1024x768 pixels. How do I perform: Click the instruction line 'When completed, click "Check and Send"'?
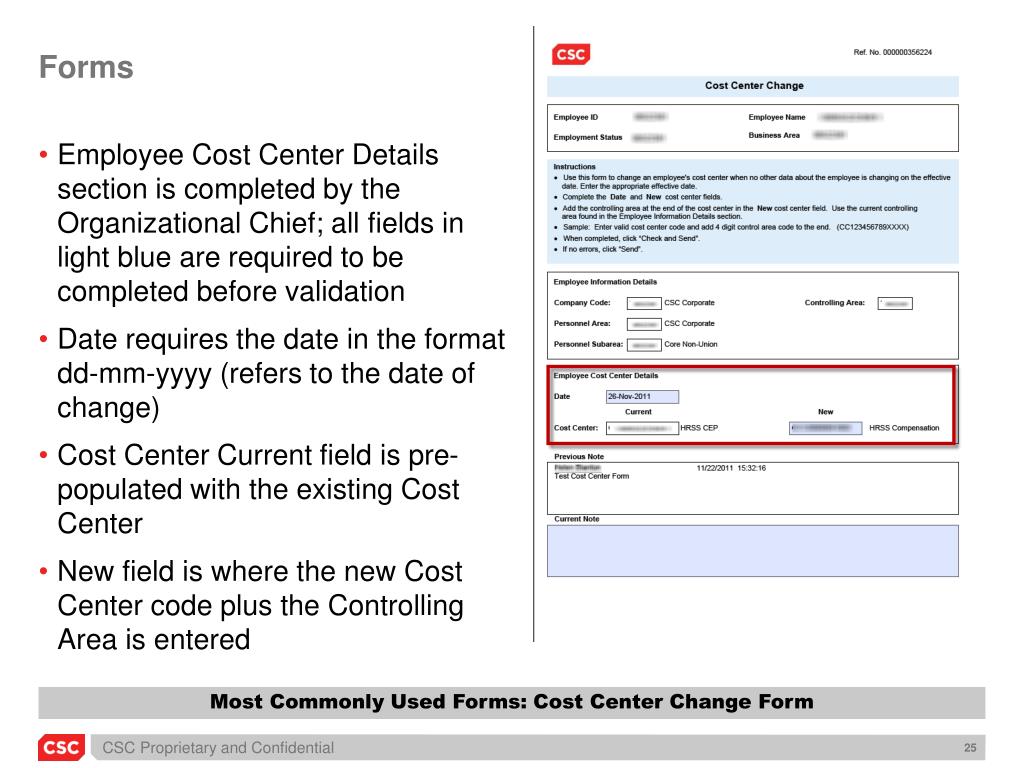point(631,238)
